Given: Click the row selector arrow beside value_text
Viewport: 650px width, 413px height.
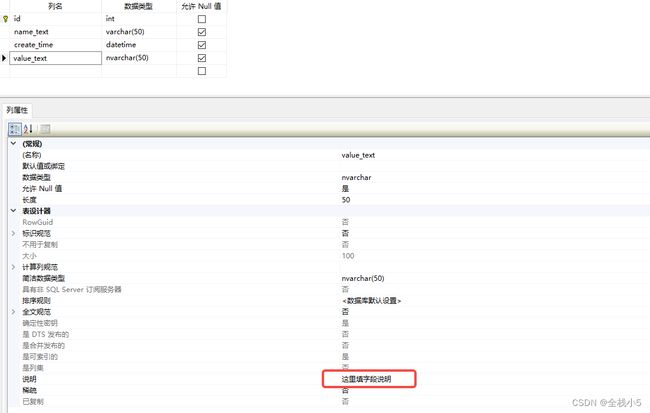Looking at the screenshot, I should pos(4,58).
